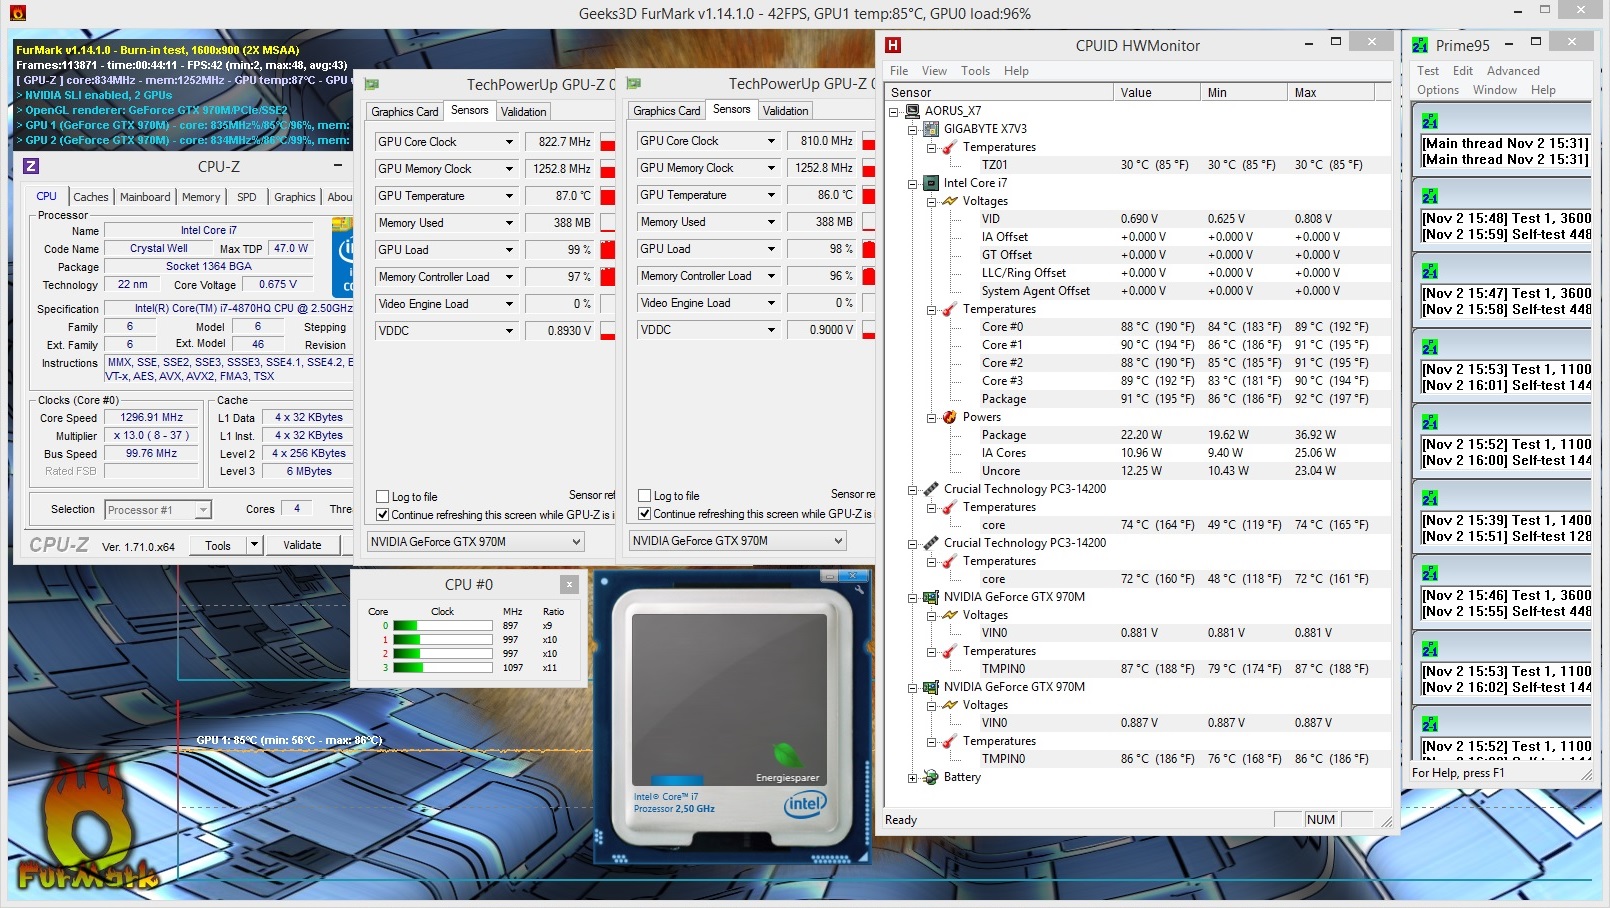This screenshot has width=1610, height=908.
Task: Collapse the GIGABYTE X7V3 node
Action: click(912, 129)
